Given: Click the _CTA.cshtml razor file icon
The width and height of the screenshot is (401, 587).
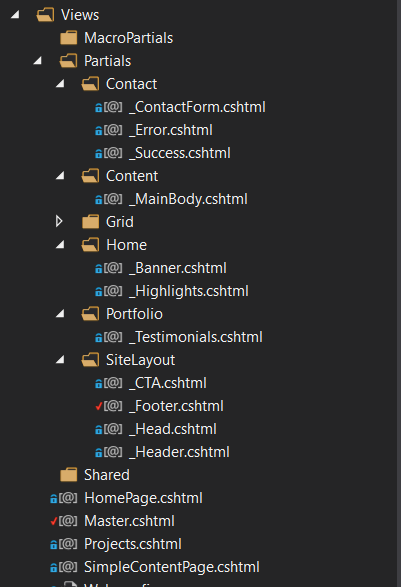Looking at the screenshot, I should (x=113, y=383).
